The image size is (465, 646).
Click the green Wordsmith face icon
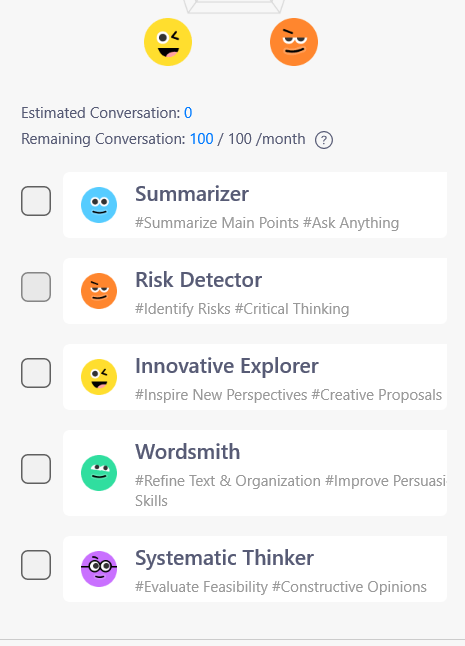pyautogui.click(x=99, y=473)
